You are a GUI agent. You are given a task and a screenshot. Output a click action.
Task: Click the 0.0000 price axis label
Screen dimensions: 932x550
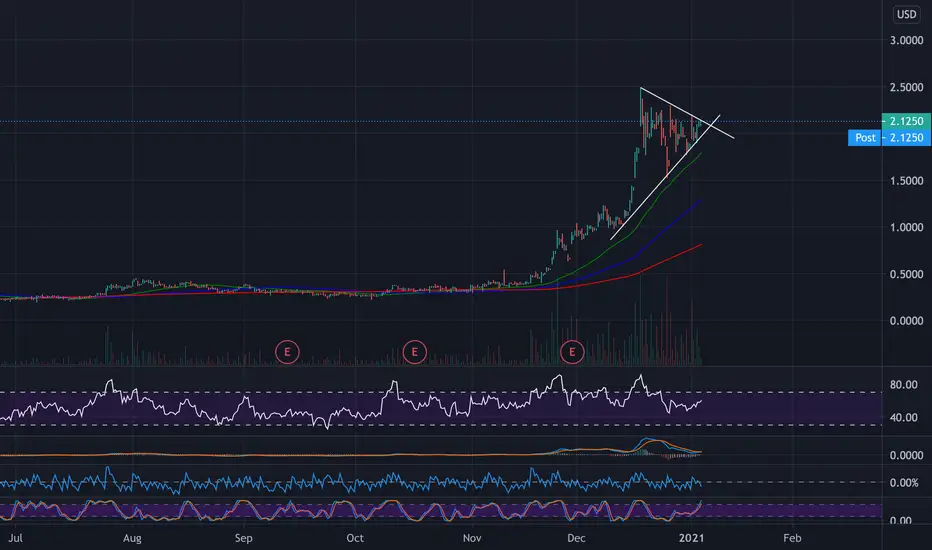pos(906,321)
